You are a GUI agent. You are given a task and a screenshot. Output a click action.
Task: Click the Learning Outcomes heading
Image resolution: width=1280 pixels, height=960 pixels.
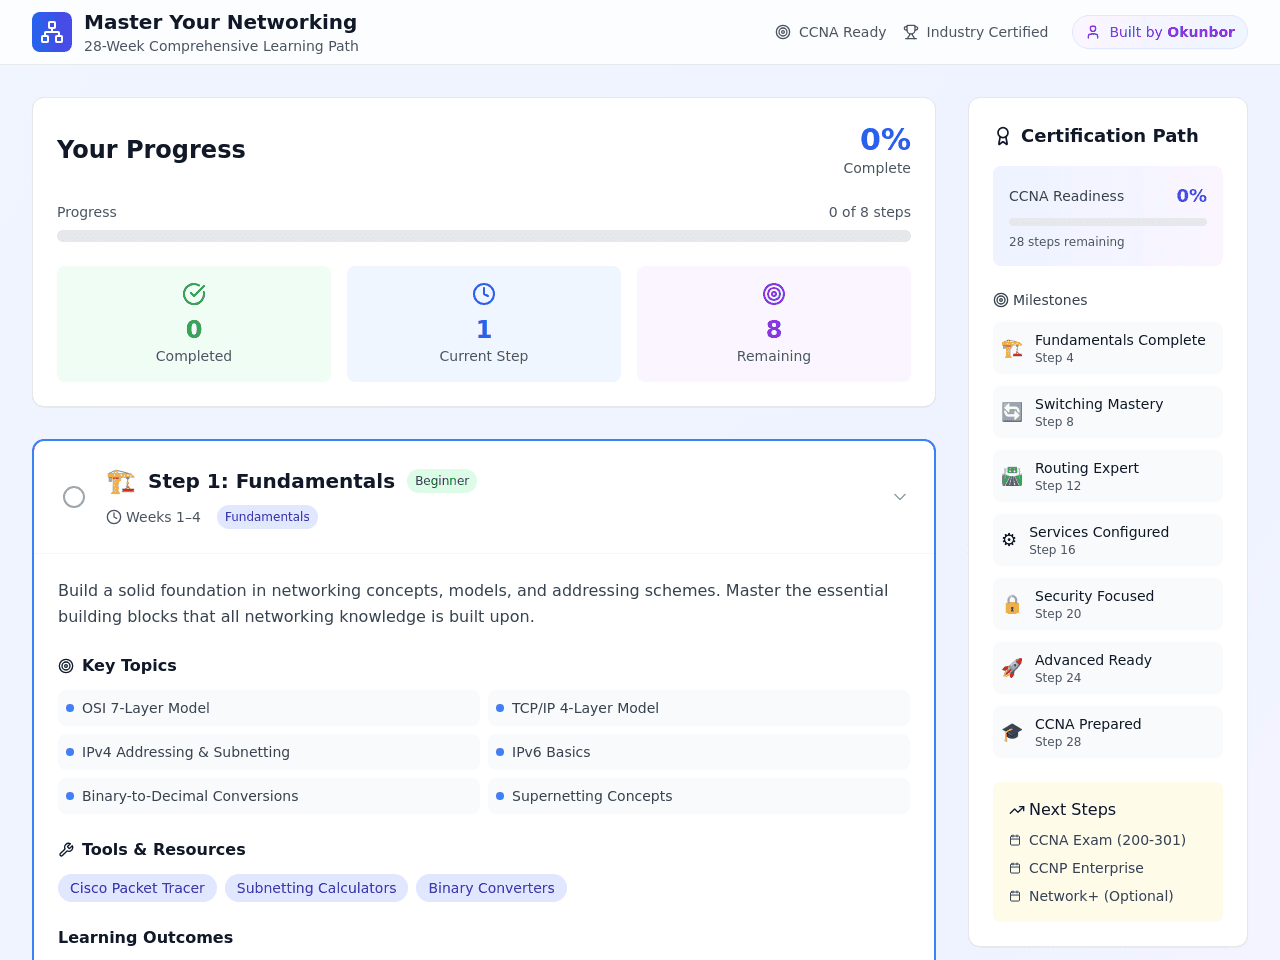(145, 938)
